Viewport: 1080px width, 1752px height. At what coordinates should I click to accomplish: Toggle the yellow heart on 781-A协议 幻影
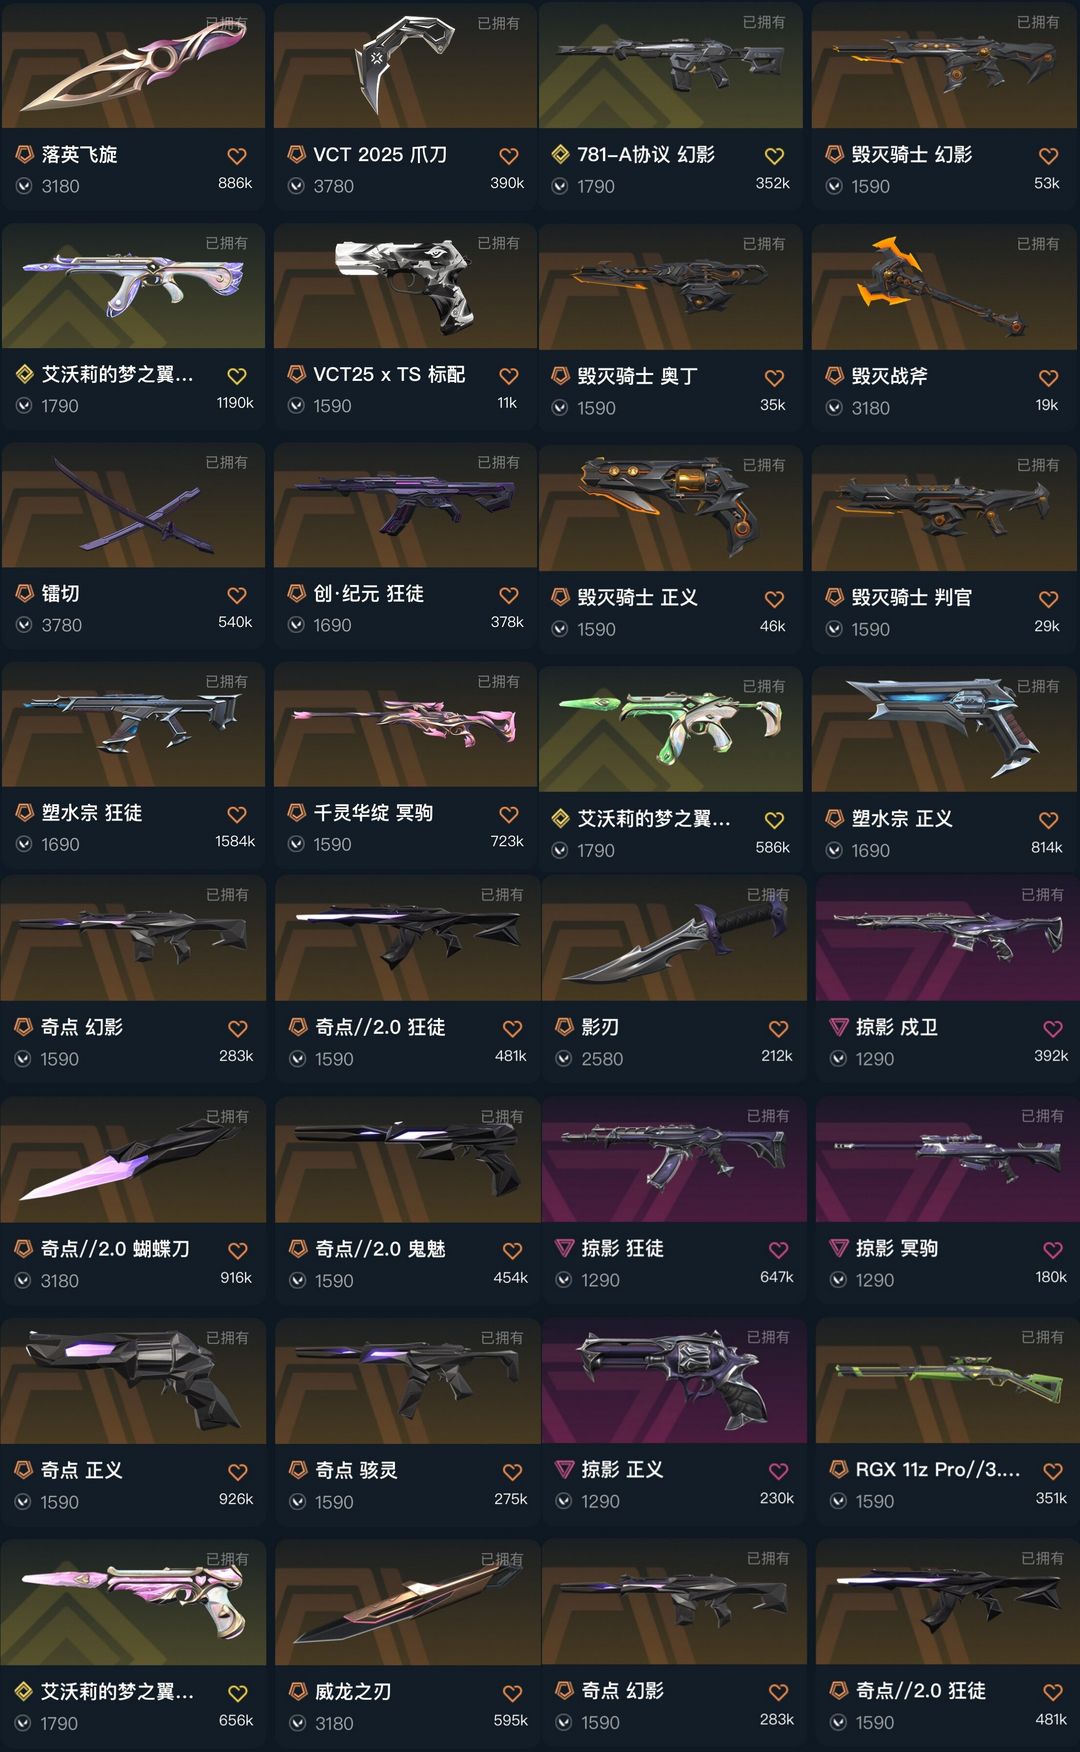pos(774,156)
